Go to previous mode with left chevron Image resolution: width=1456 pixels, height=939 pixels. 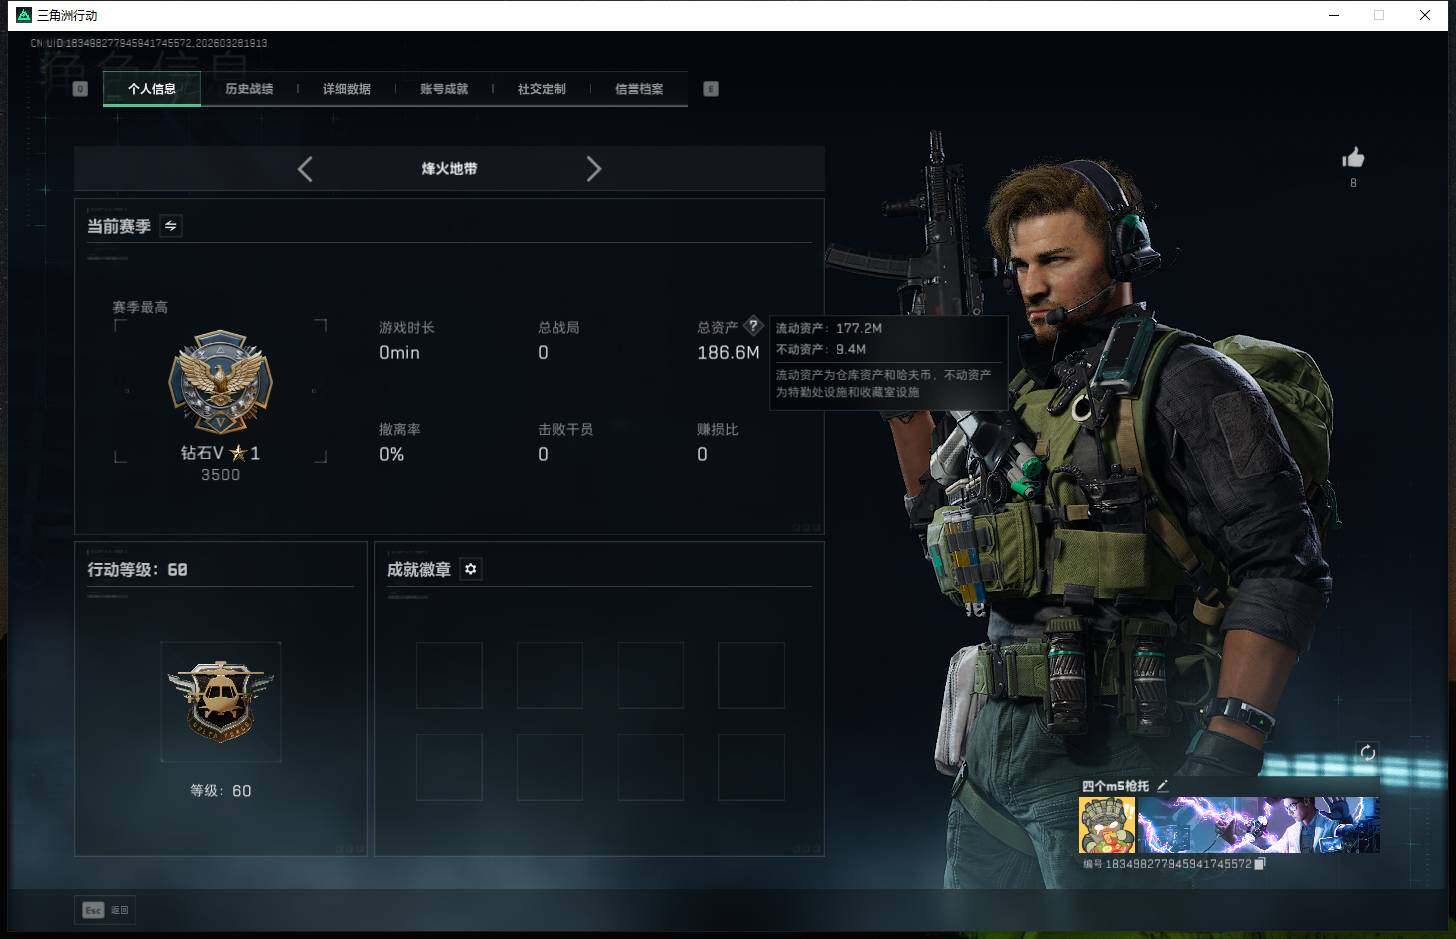pyautogui.click(x=305, y=169)
